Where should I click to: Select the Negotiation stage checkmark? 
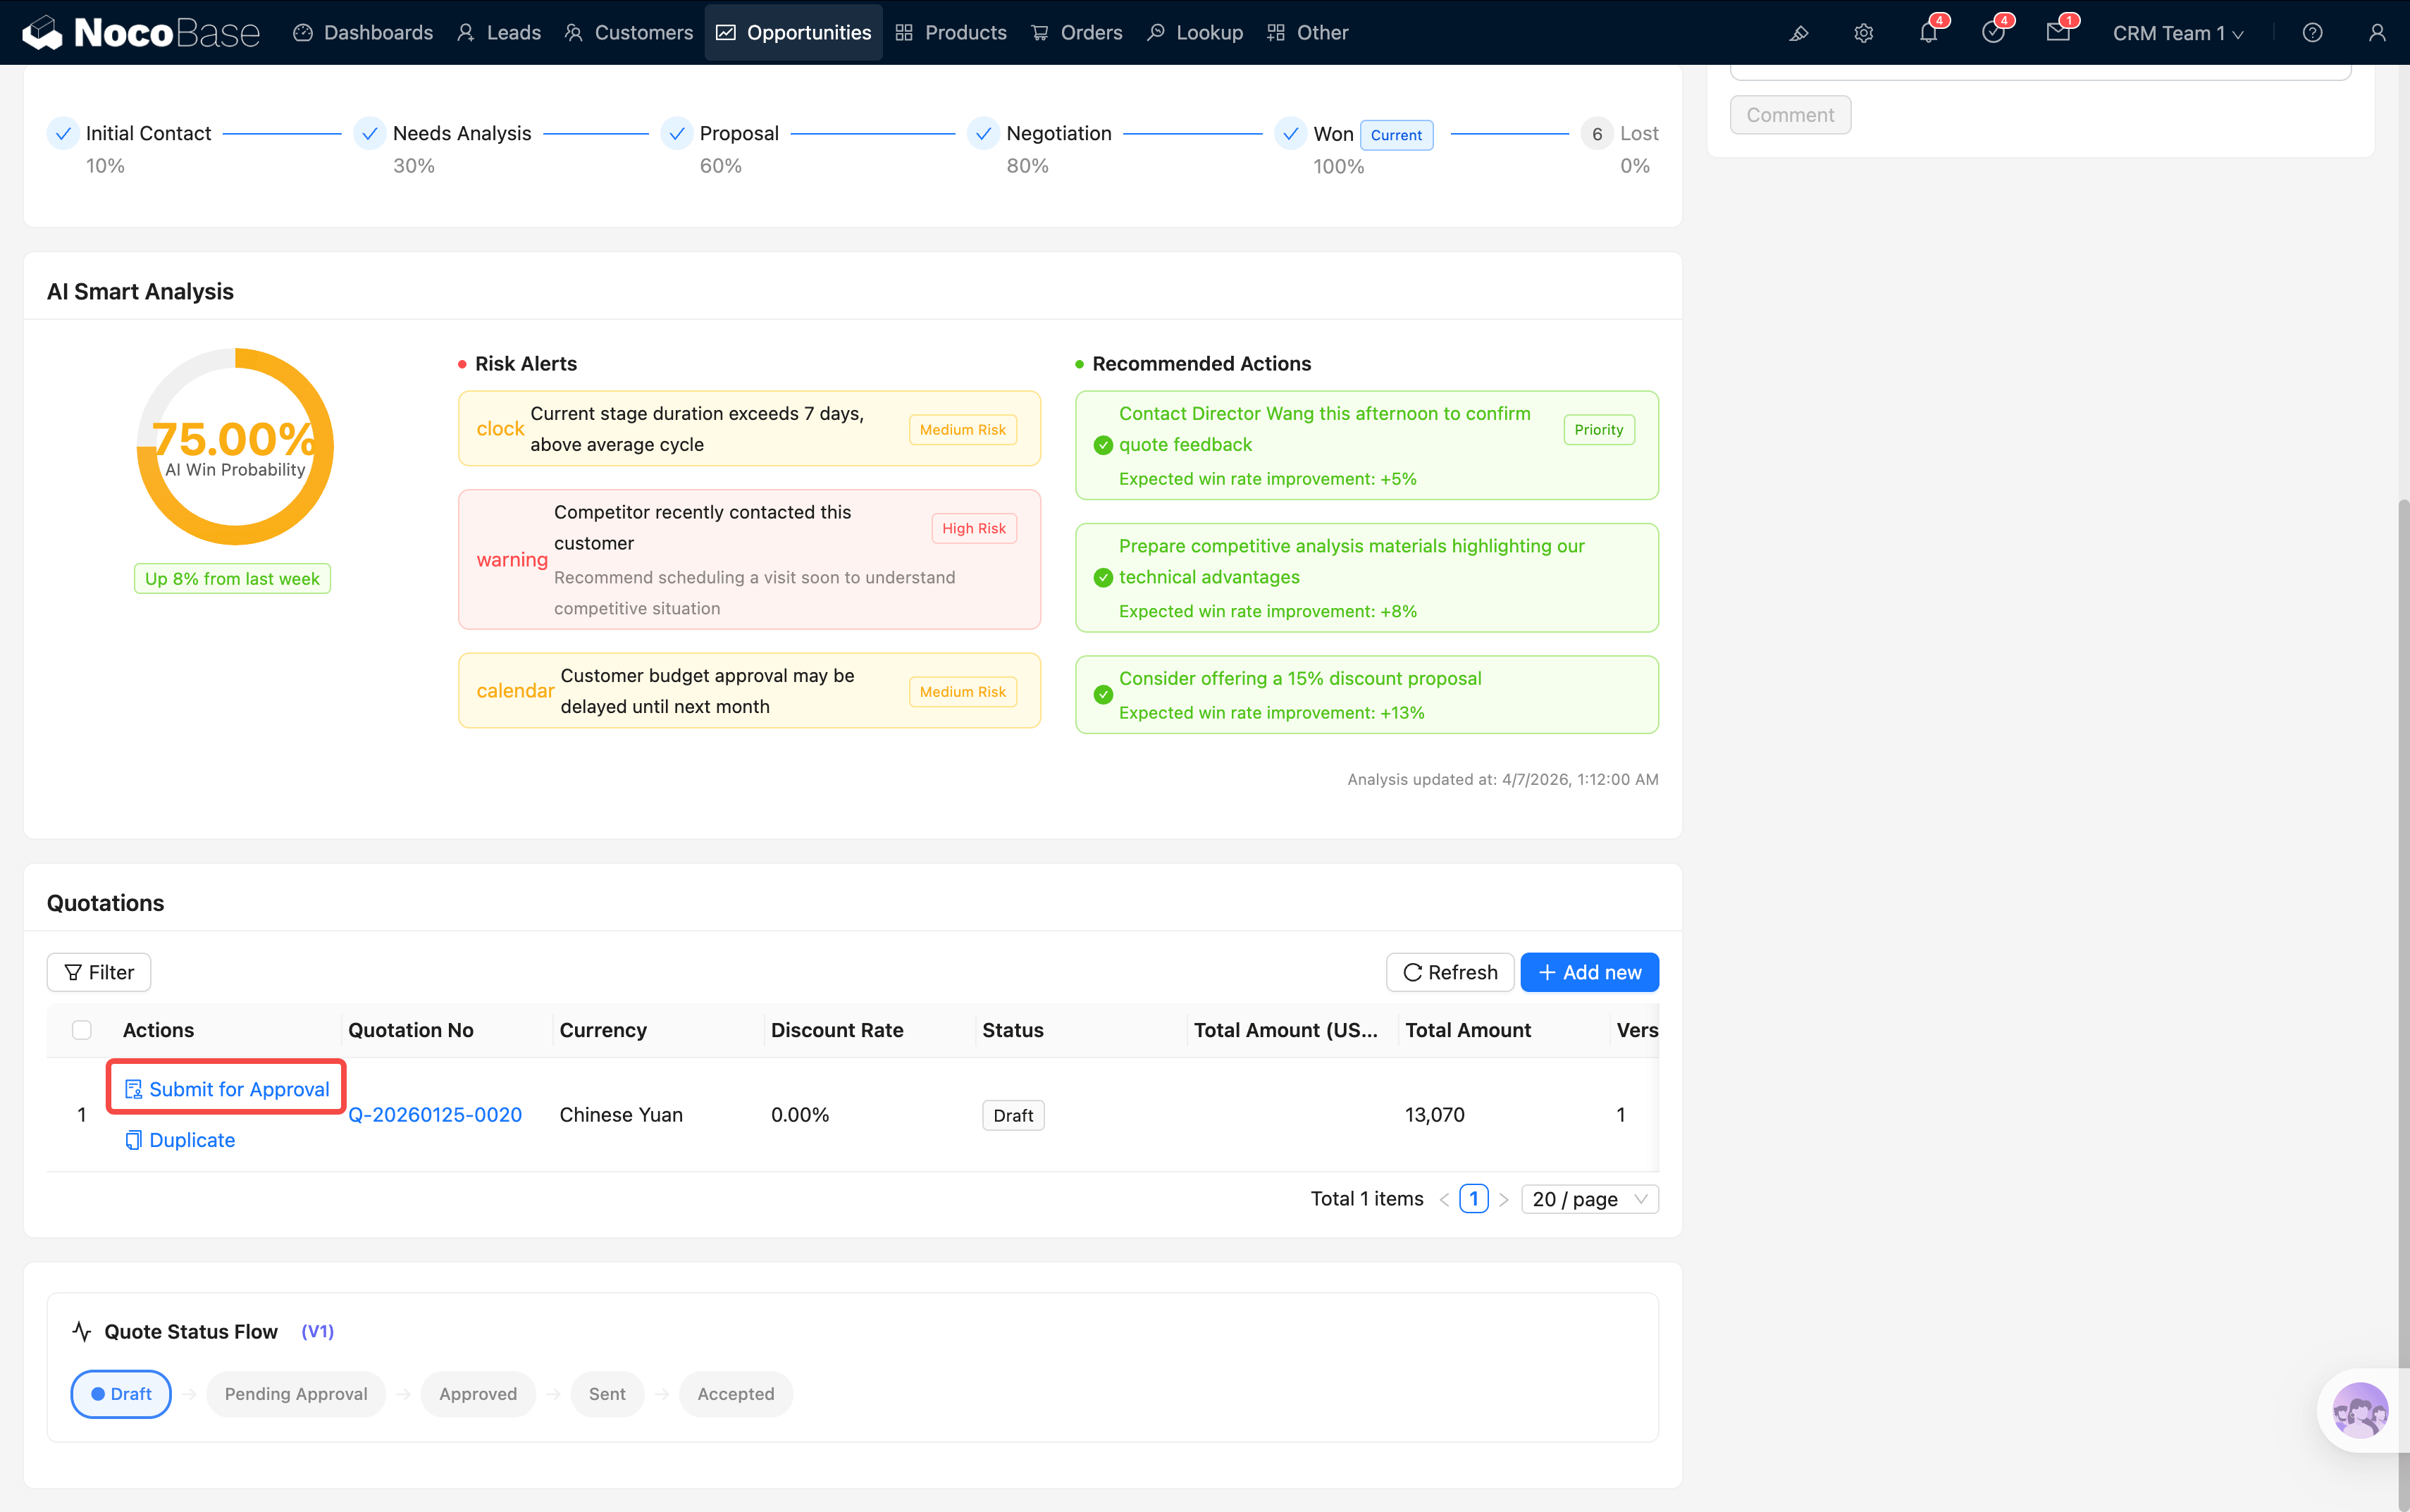point(983,134)
